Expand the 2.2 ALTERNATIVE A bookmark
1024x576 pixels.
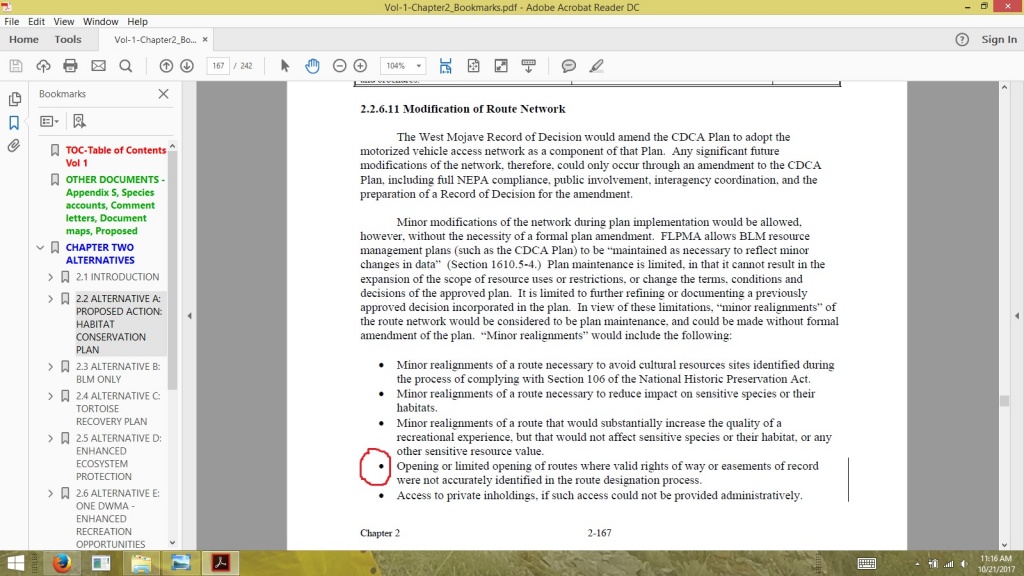[50, 298]
